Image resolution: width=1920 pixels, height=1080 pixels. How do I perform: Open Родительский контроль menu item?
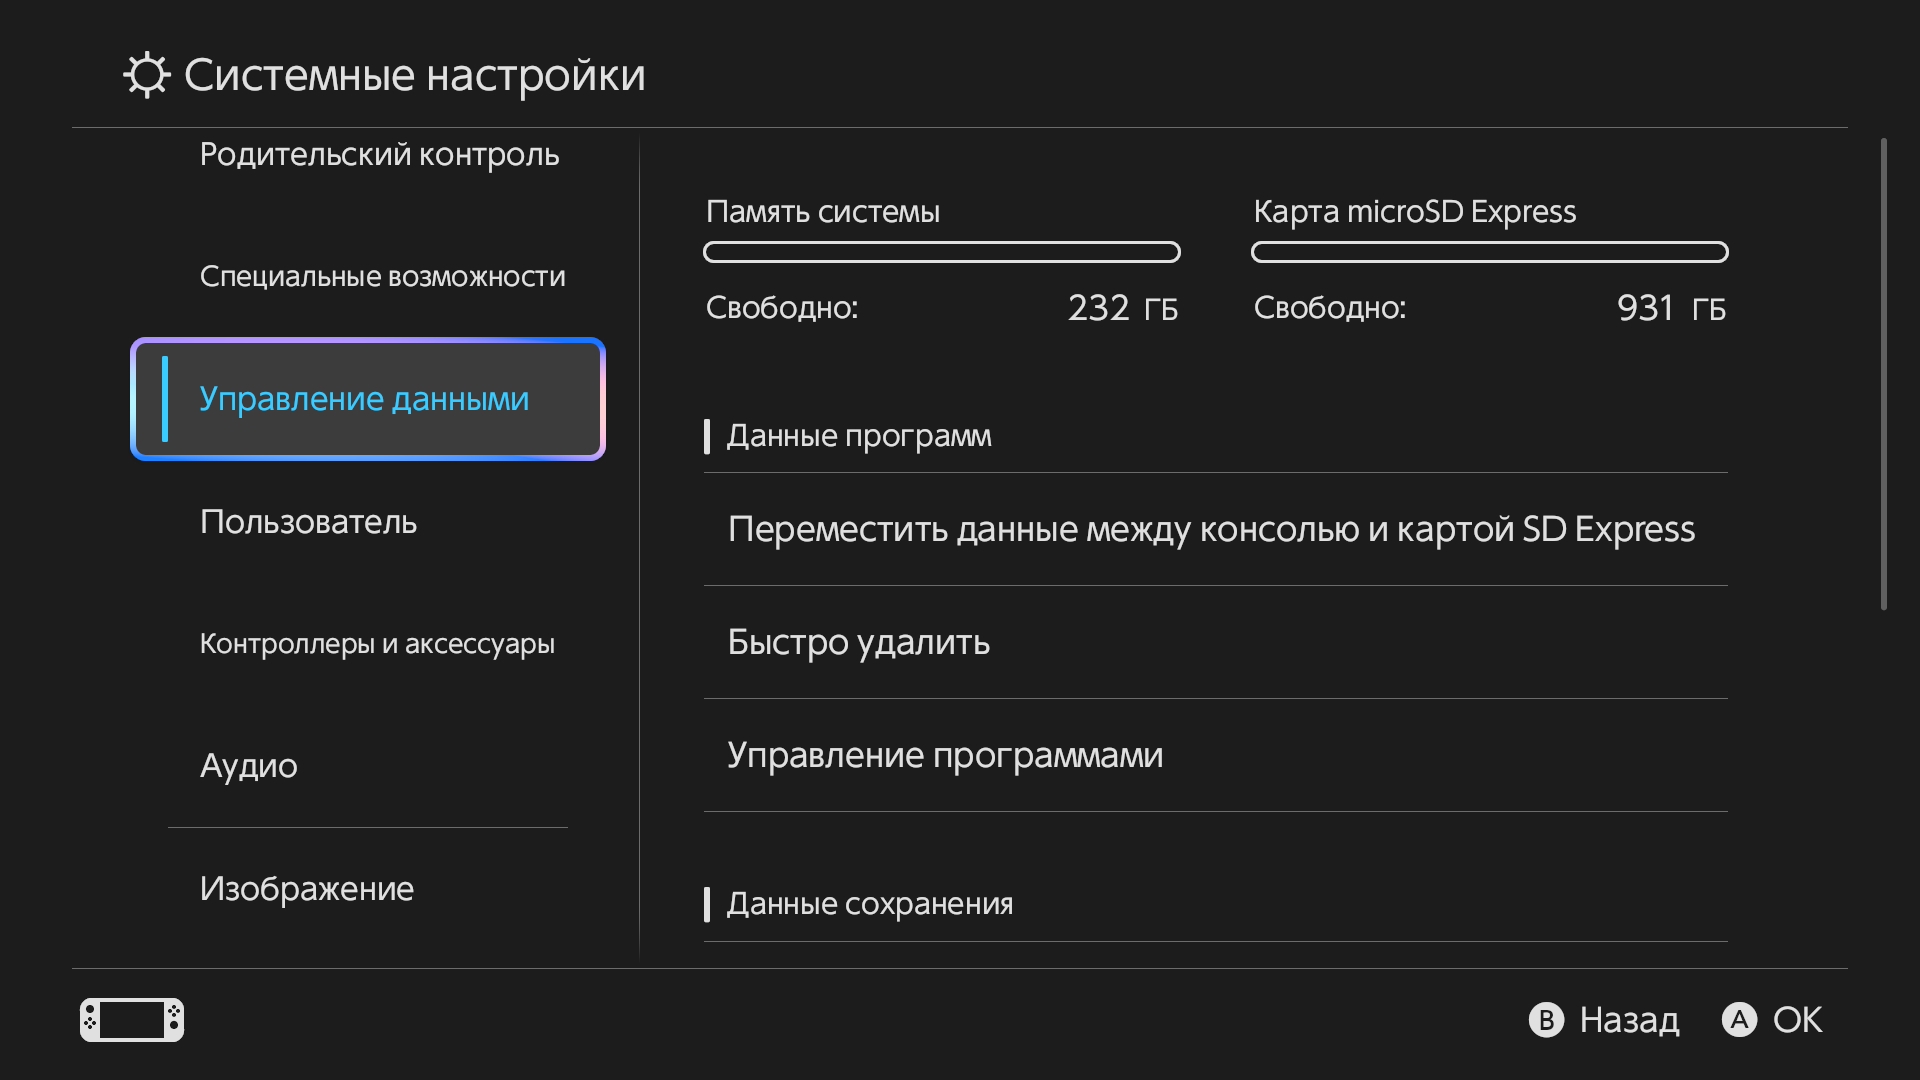click(x=379, y=155)
